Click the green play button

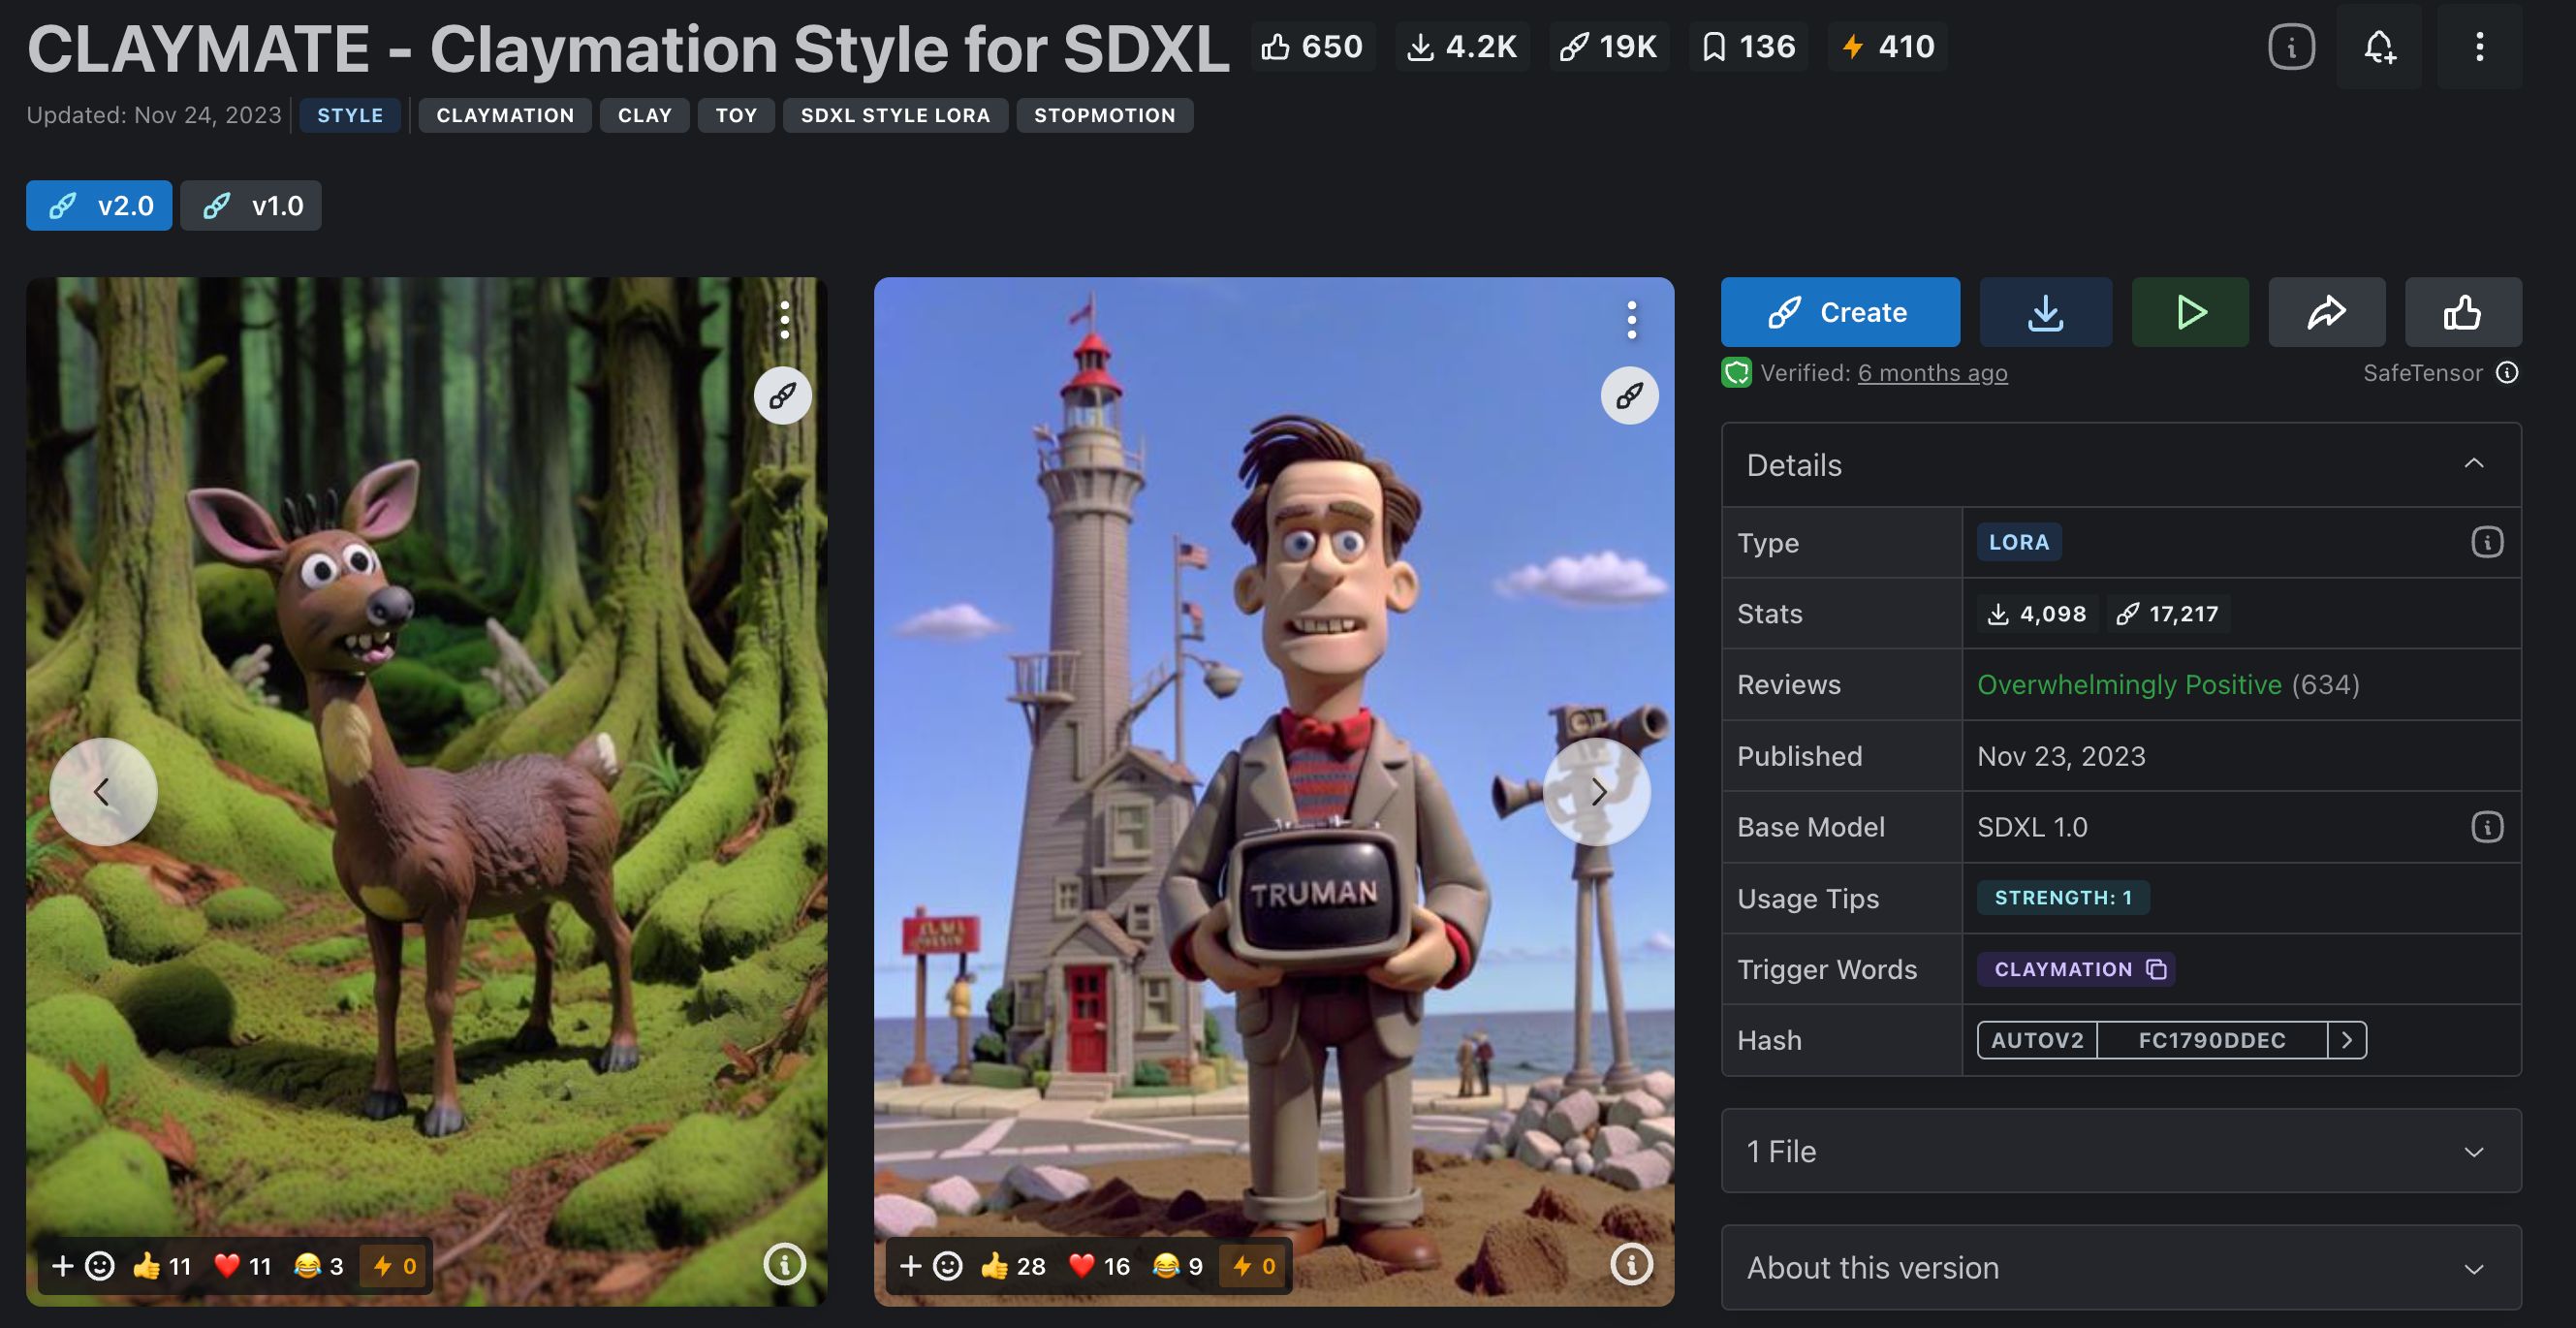(2190, 312)
